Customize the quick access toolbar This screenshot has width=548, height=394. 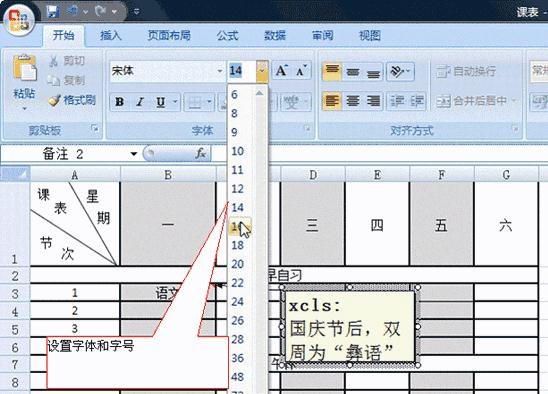pyautogui.click(x=137, y=12)
